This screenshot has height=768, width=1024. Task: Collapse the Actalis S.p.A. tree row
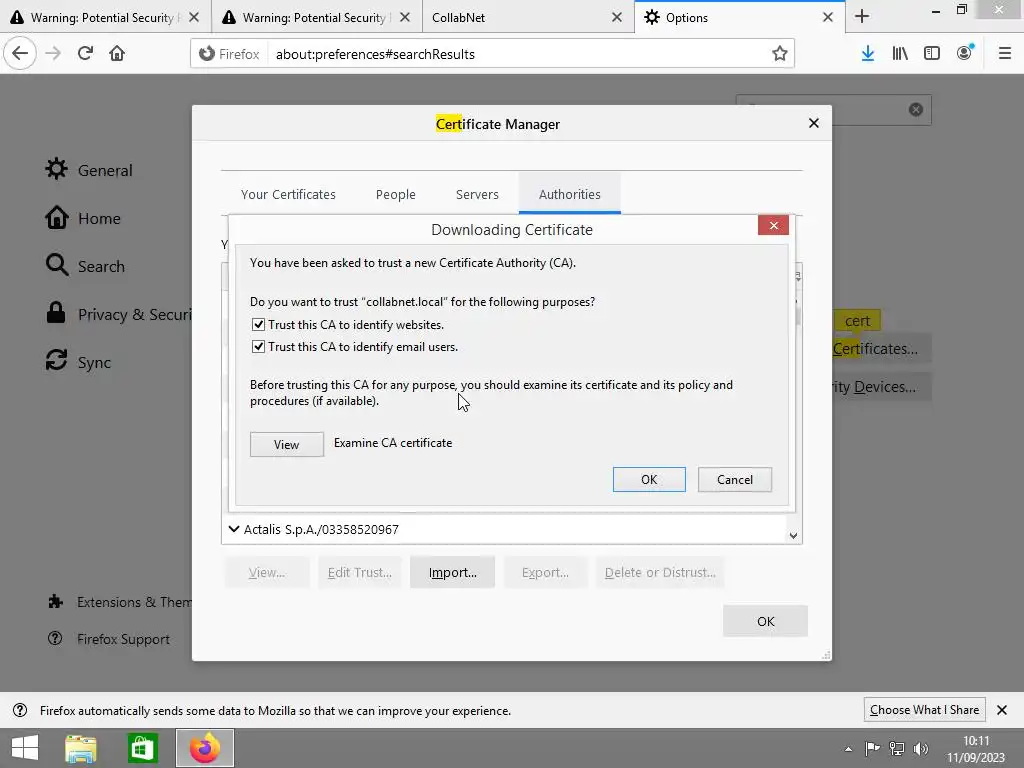point(234,529)
